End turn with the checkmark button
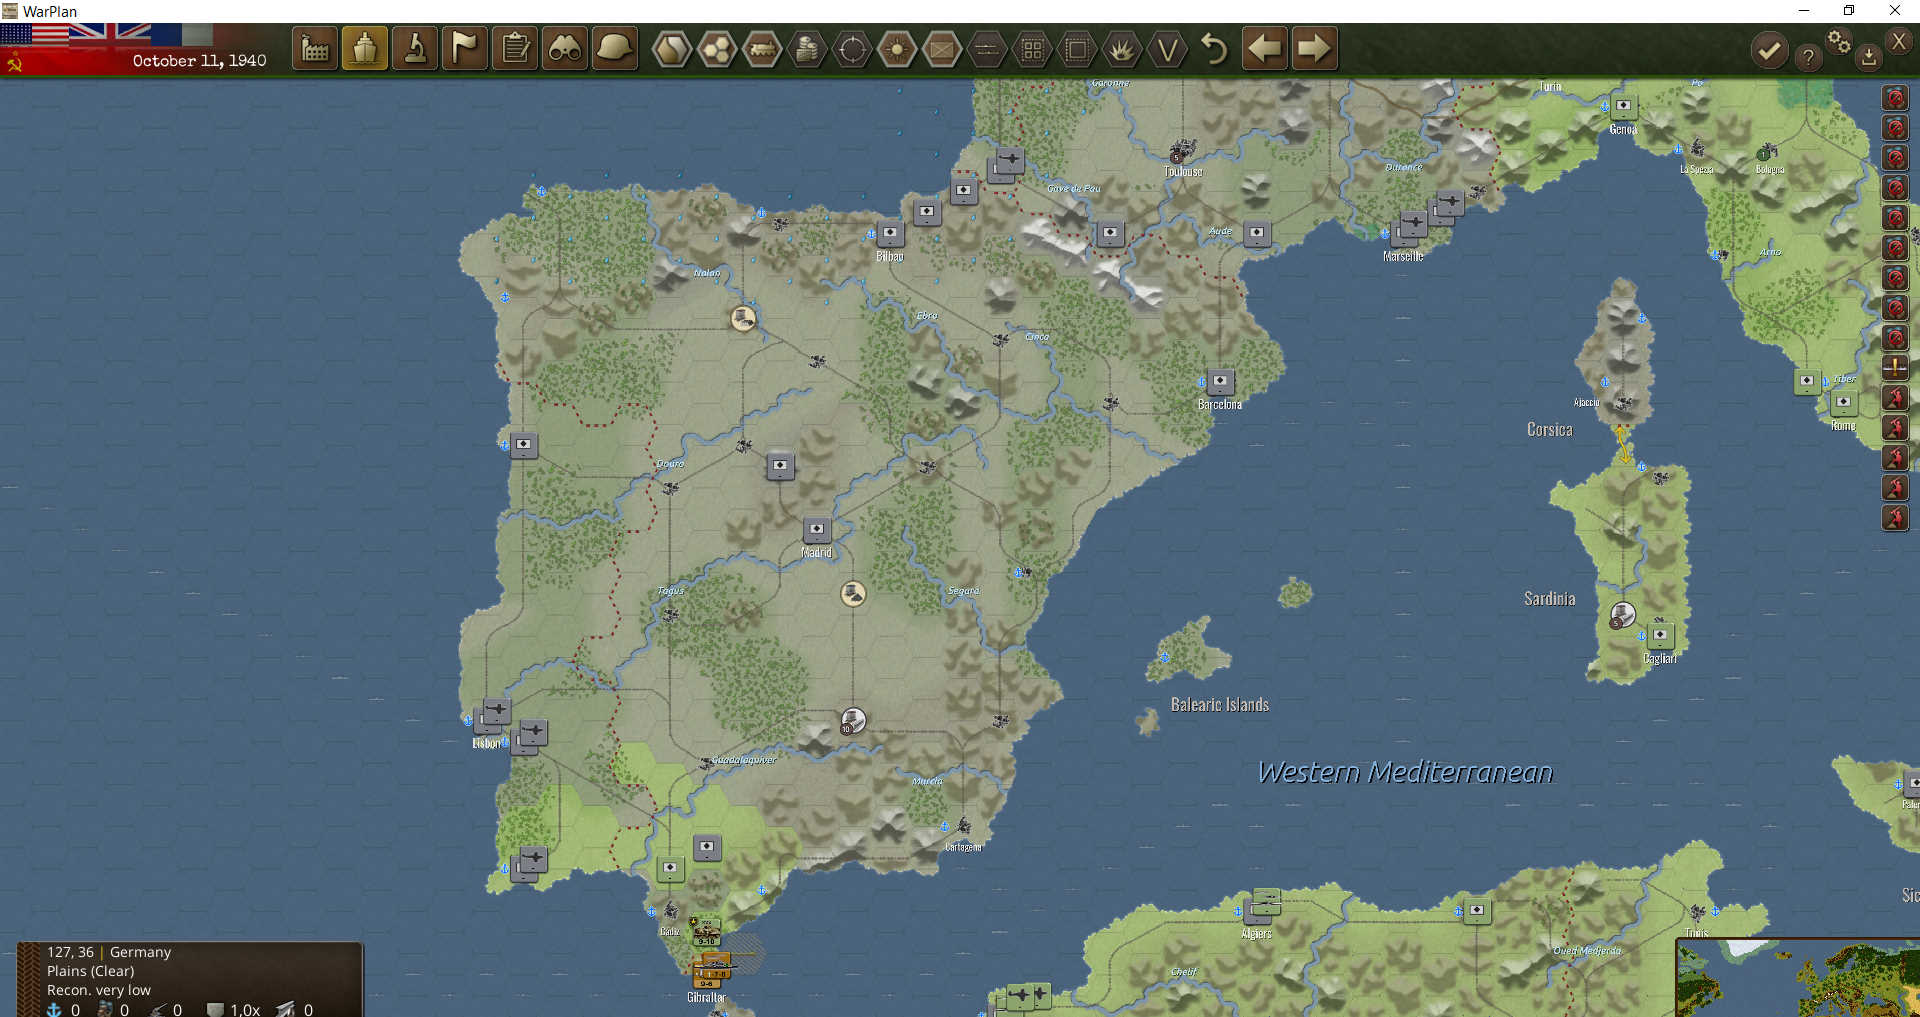Screen dimensions: 1920x1017 [1770, 50]
